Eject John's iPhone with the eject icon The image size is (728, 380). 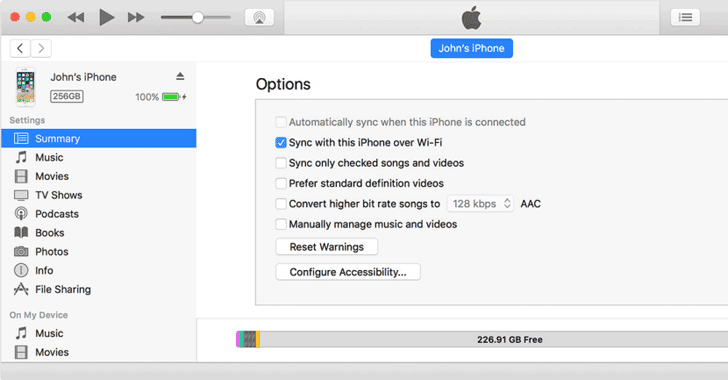180,76
